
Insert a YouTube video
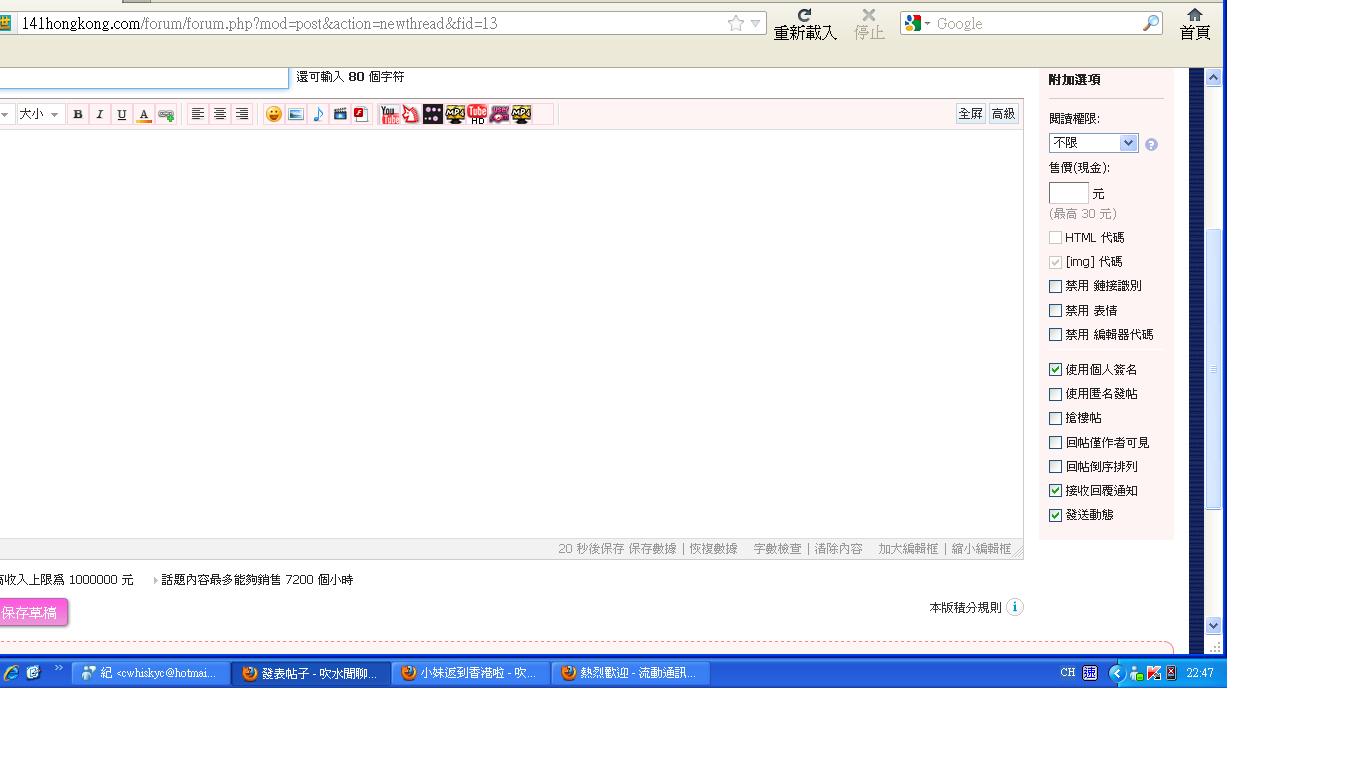[x=389, y=114]
